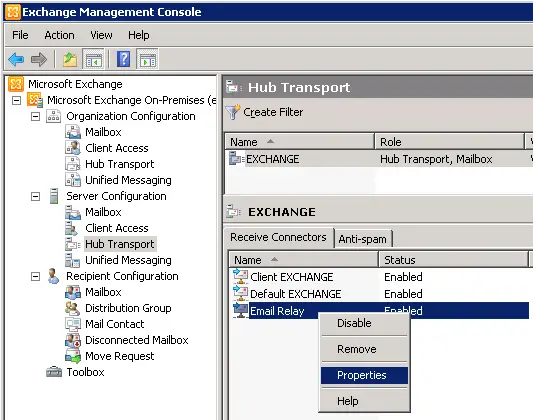Toggle the Show/Hide Console Tree icon
533x420 pixels.
93,59
